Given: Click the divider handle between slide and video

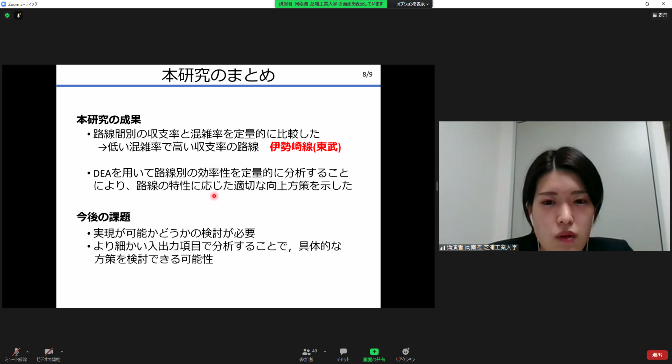Looking at the screenshot, I should [x=437, y=186].
